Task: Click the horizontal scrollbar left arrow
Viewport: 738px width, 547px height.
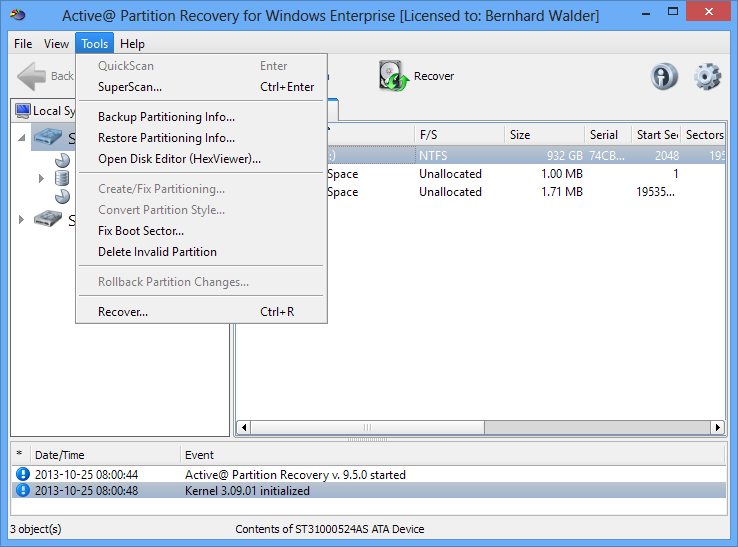Action: tap(244, 427)
